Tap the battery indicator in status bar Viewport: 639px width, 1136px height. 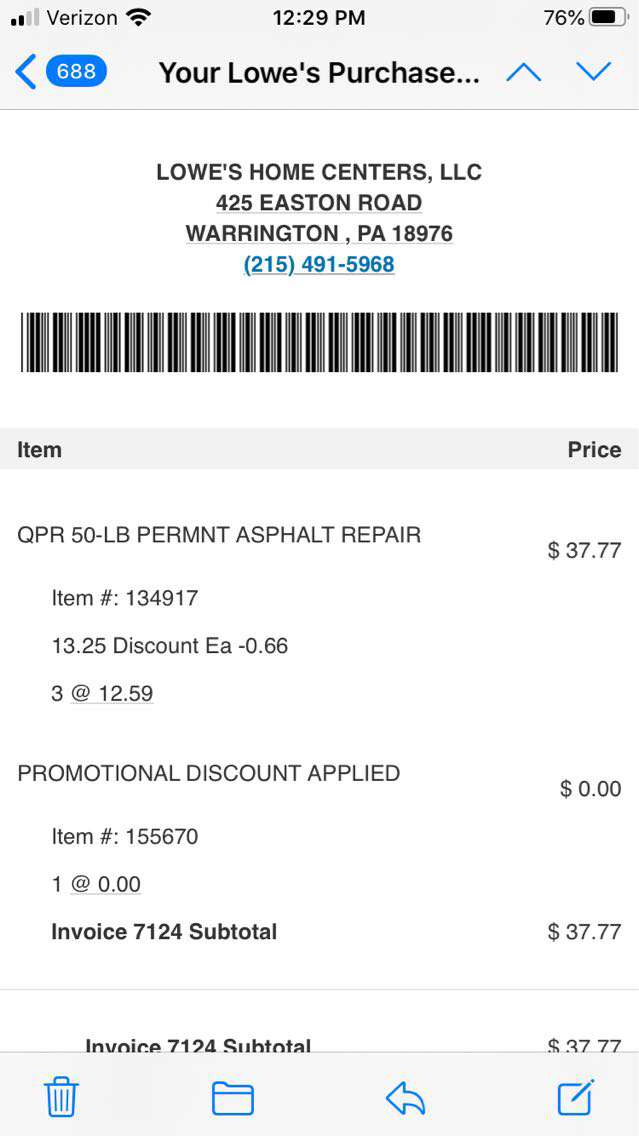[x=608, y=18]
